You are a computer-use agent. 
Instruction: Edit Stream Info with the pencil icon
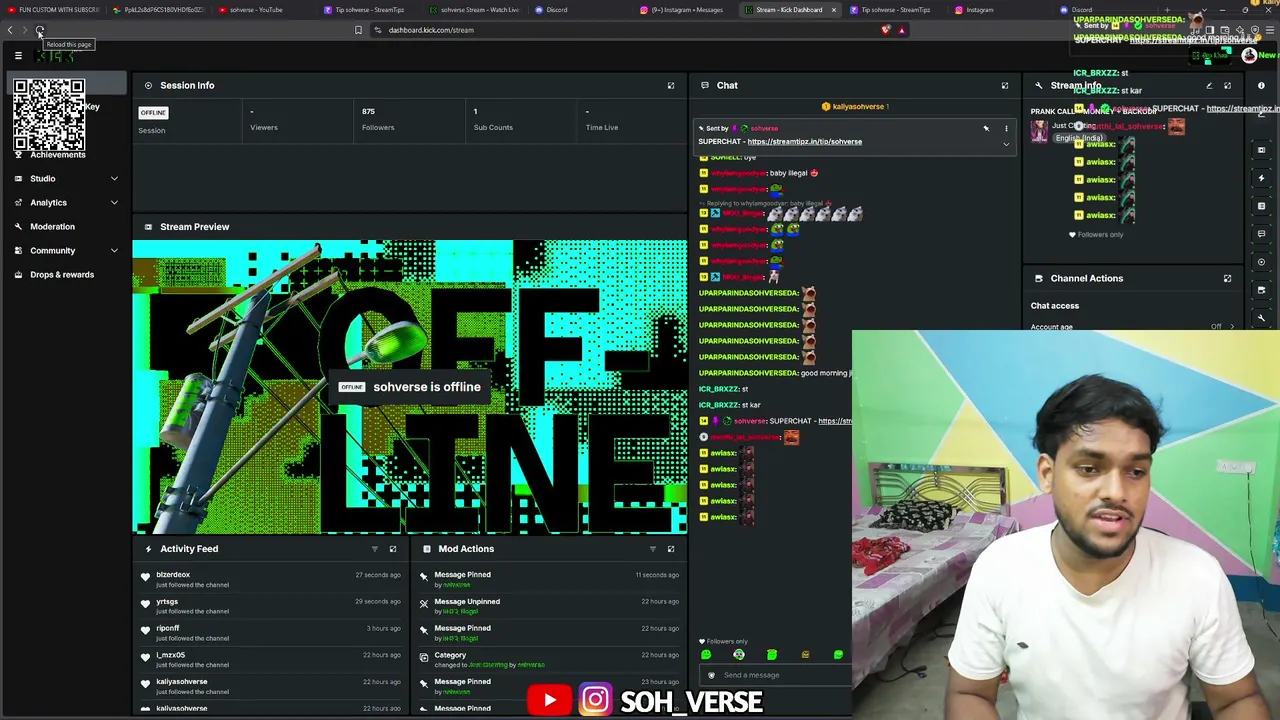1209,86
